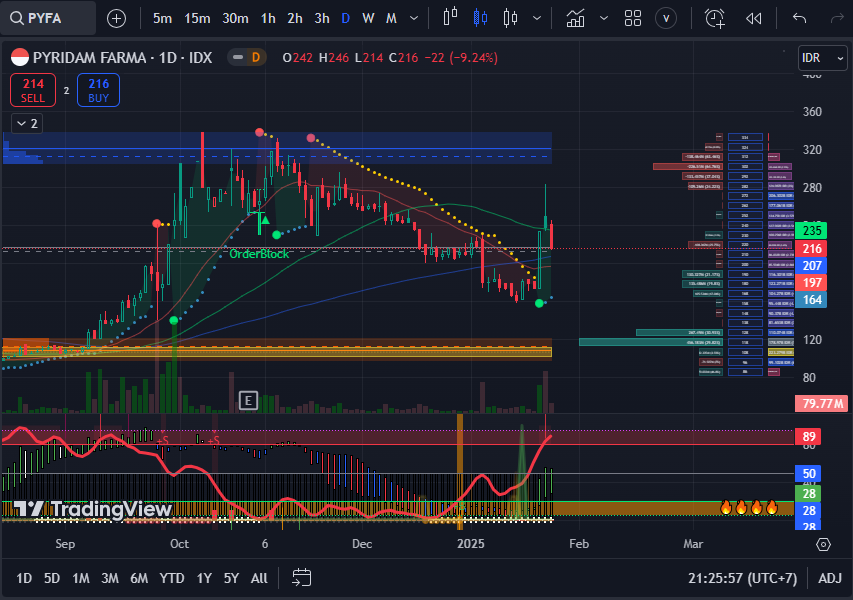
Task: Set date range to YTD
Action: click(x=172, y=578)
